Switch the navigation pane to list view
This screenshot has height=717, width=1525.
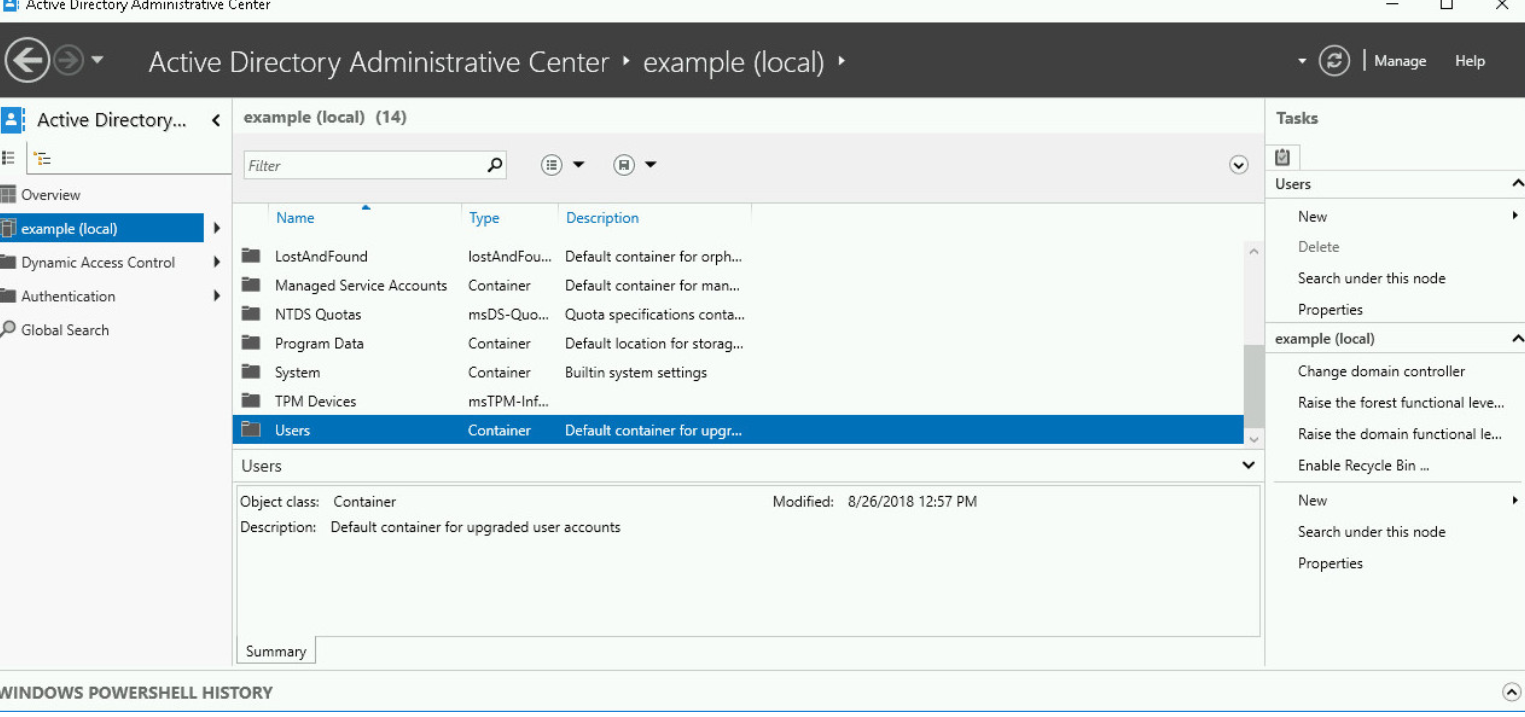click(8, 157)
